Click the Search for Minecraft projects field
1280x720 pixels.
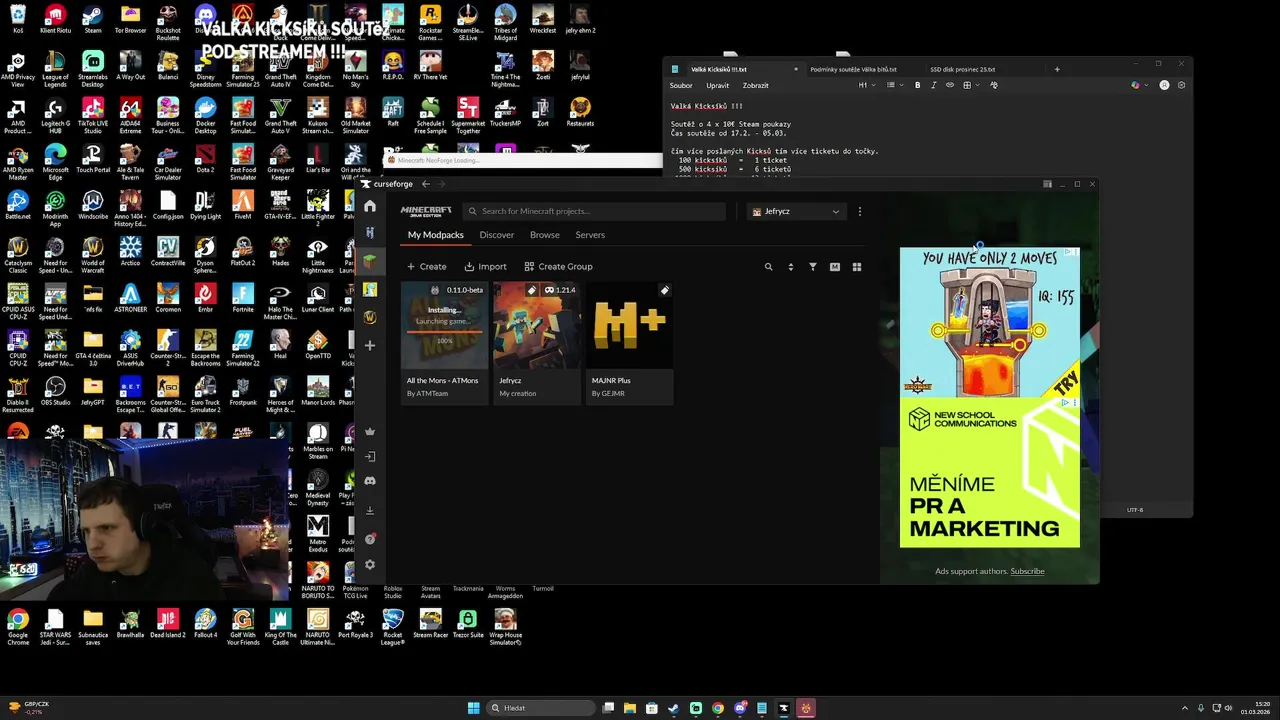(x=595, y=211)
